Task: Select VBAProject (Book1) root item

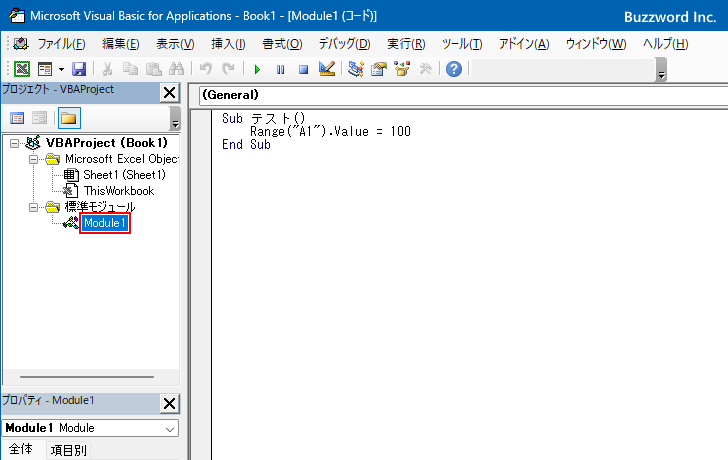Action: pos(106,143)
